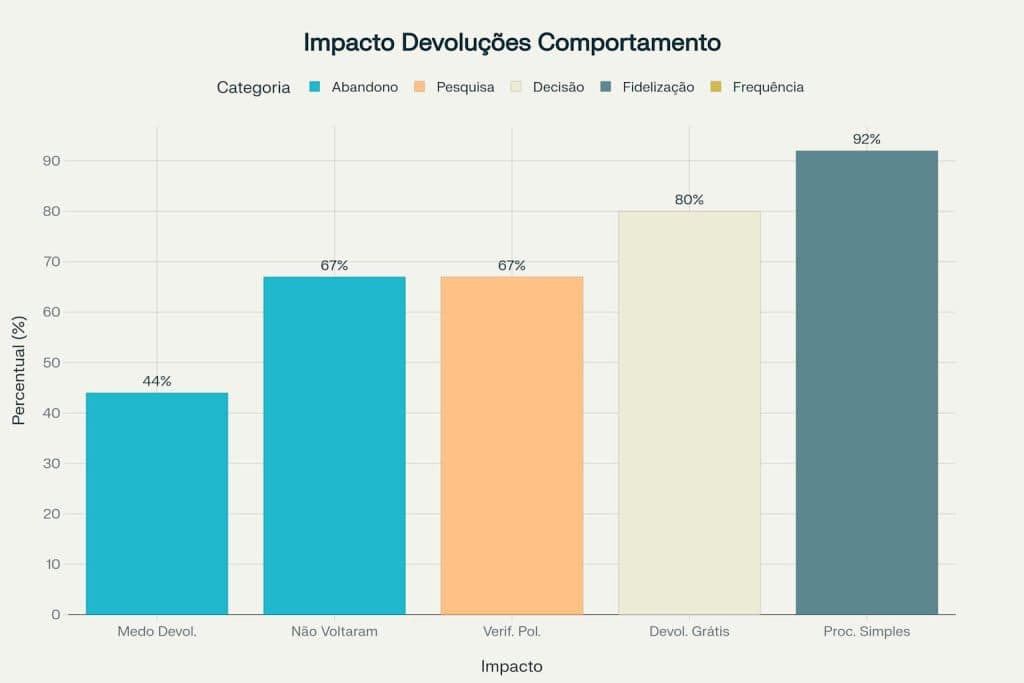Select the tall Proc. Simples bar
Image resolution: width=1024 pixels, height=683 pixels.
pyautogui.click(x=866, y=382)
